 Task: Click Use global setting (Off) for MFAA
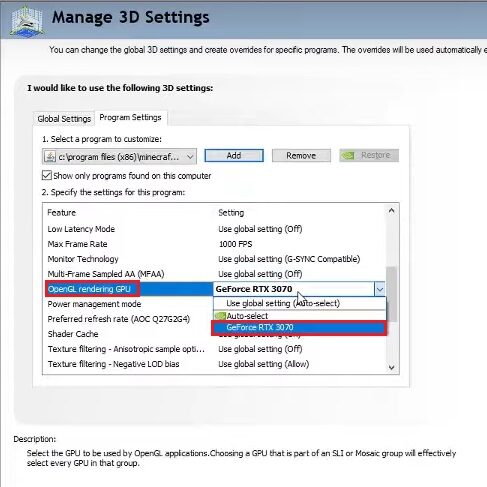(x=260, y=274)
